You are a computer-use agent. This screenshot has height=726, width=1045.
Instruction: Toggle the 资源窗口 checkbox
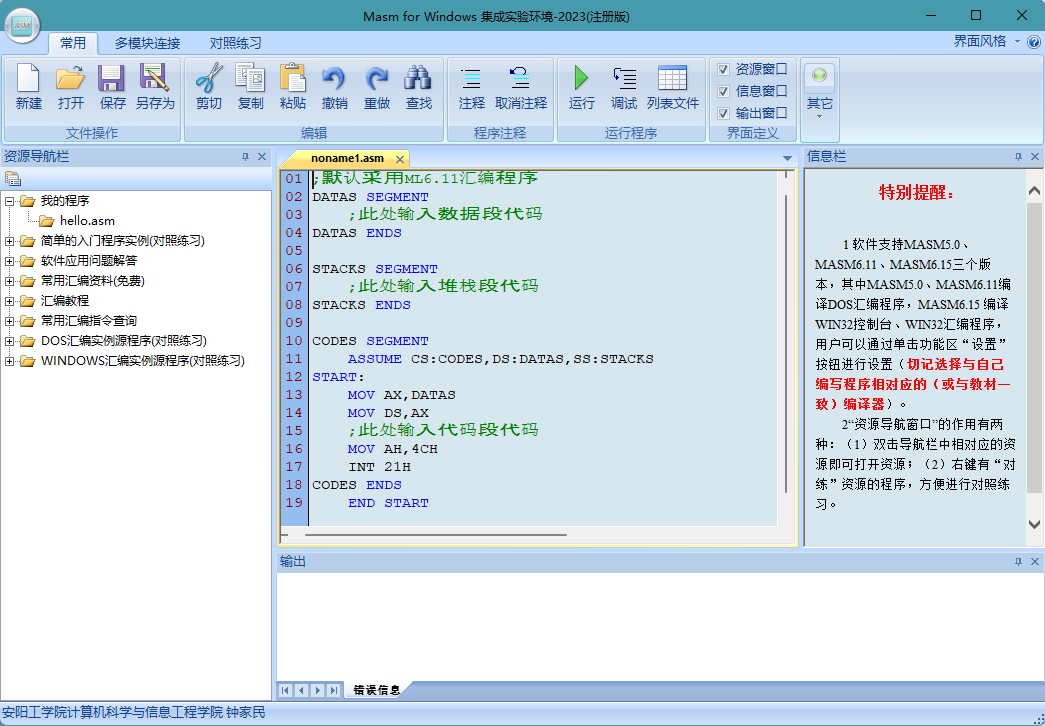(x=723, y=70)
